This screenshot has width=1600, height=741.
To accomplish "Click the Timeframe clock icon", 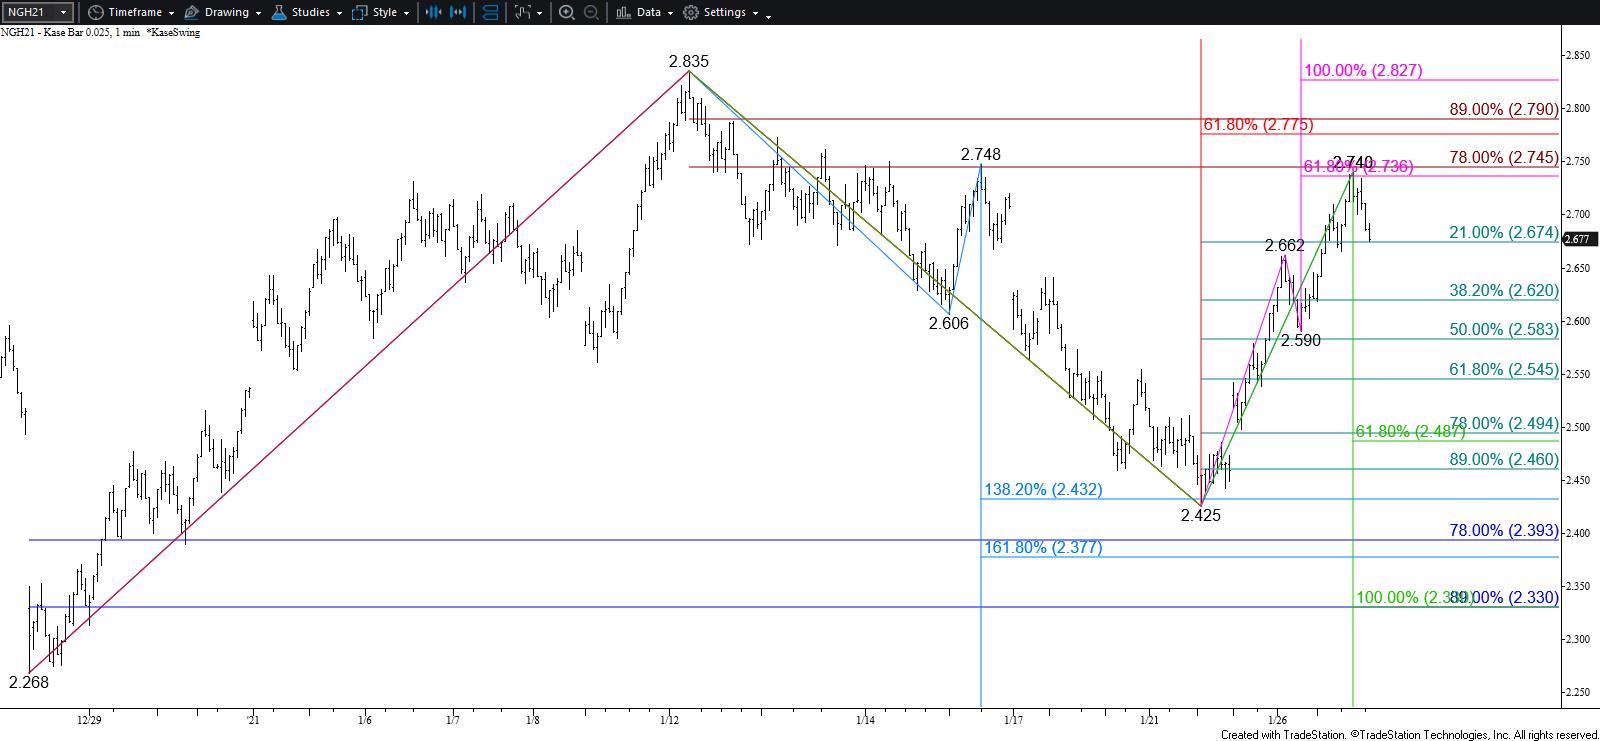I will tap(95, 13).
